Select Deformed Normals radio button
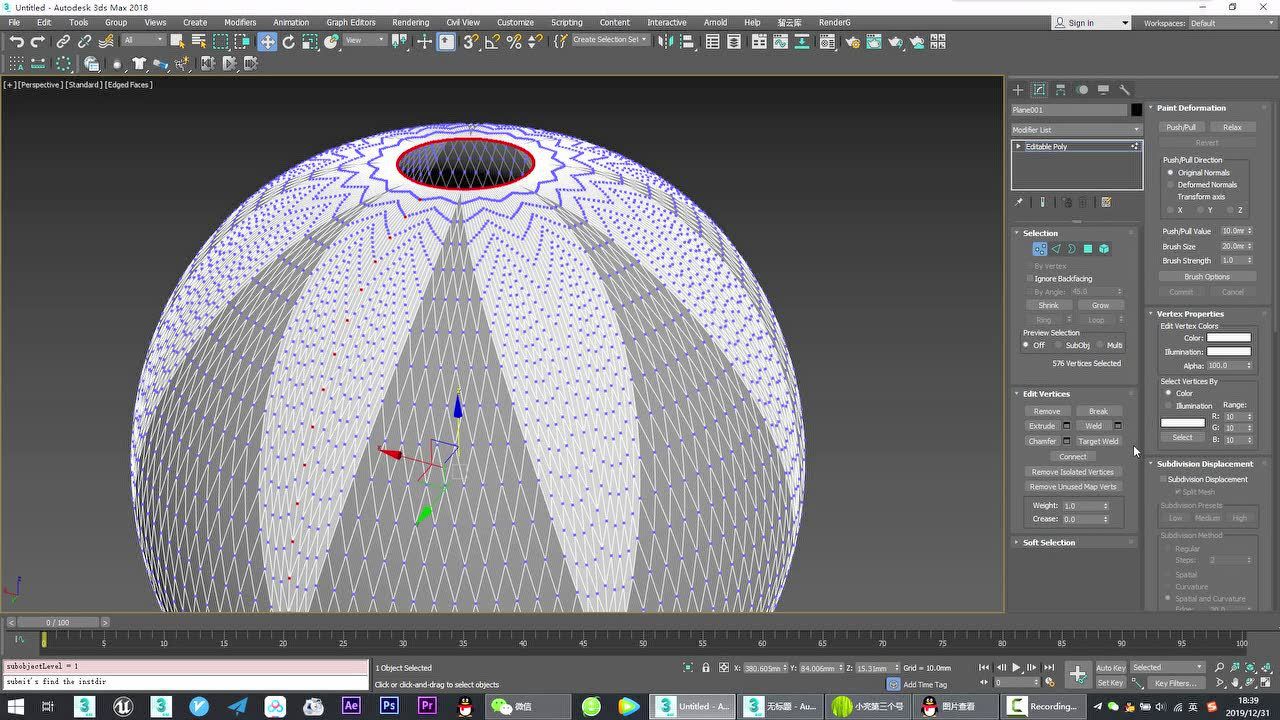The image size is (1280, 720). tap(1171, 185)
